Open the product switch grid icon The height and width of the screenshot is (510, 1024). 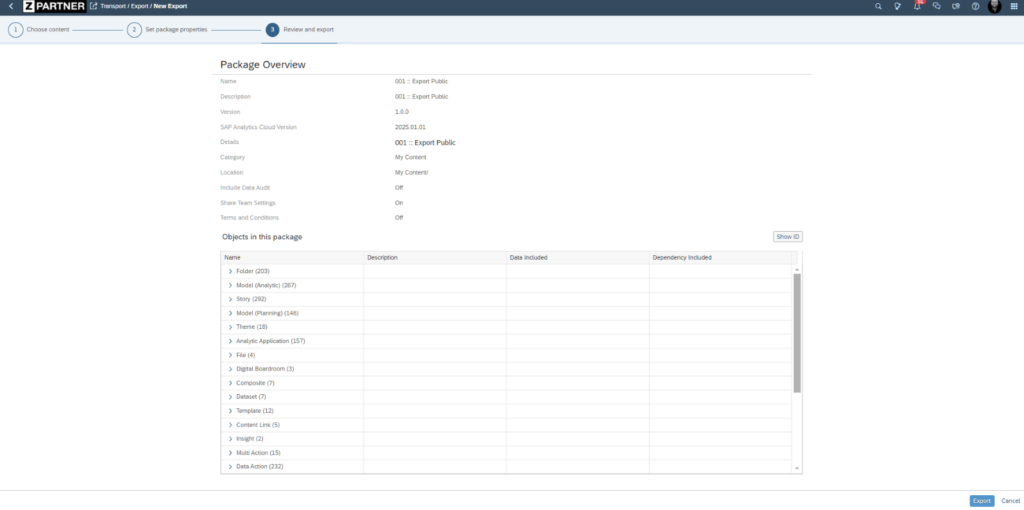tap(1014, 6)
